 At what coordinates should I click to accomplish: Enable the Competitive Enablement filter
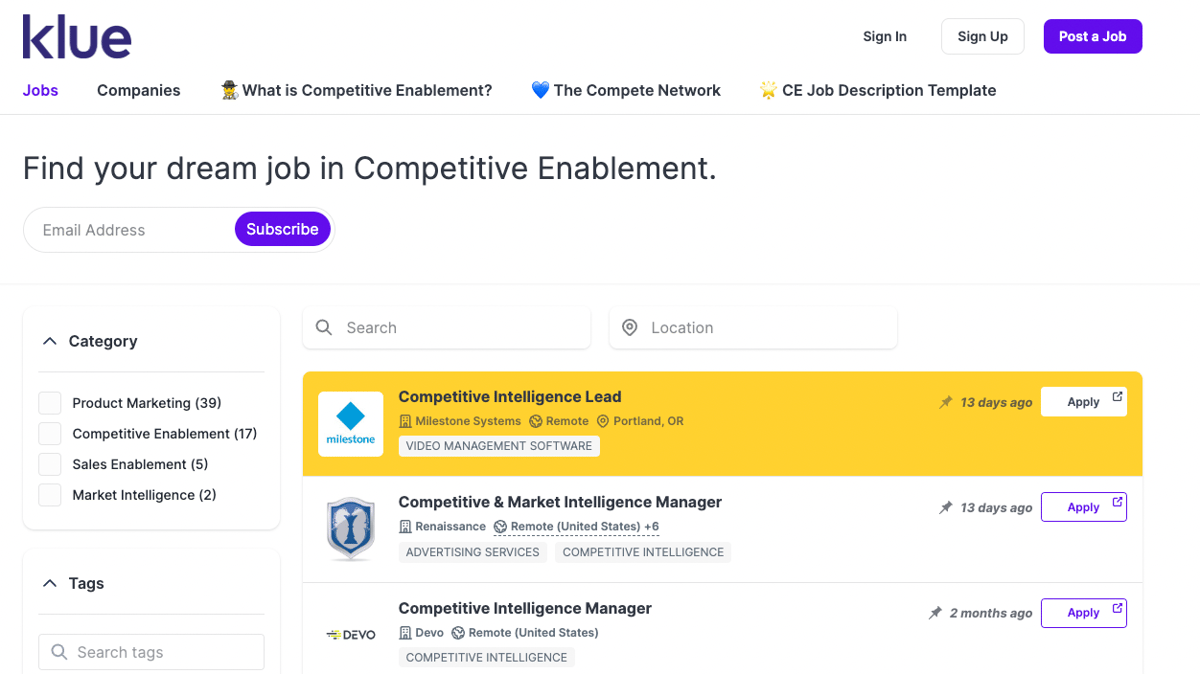pyautogui.click(x=49, y=433)
